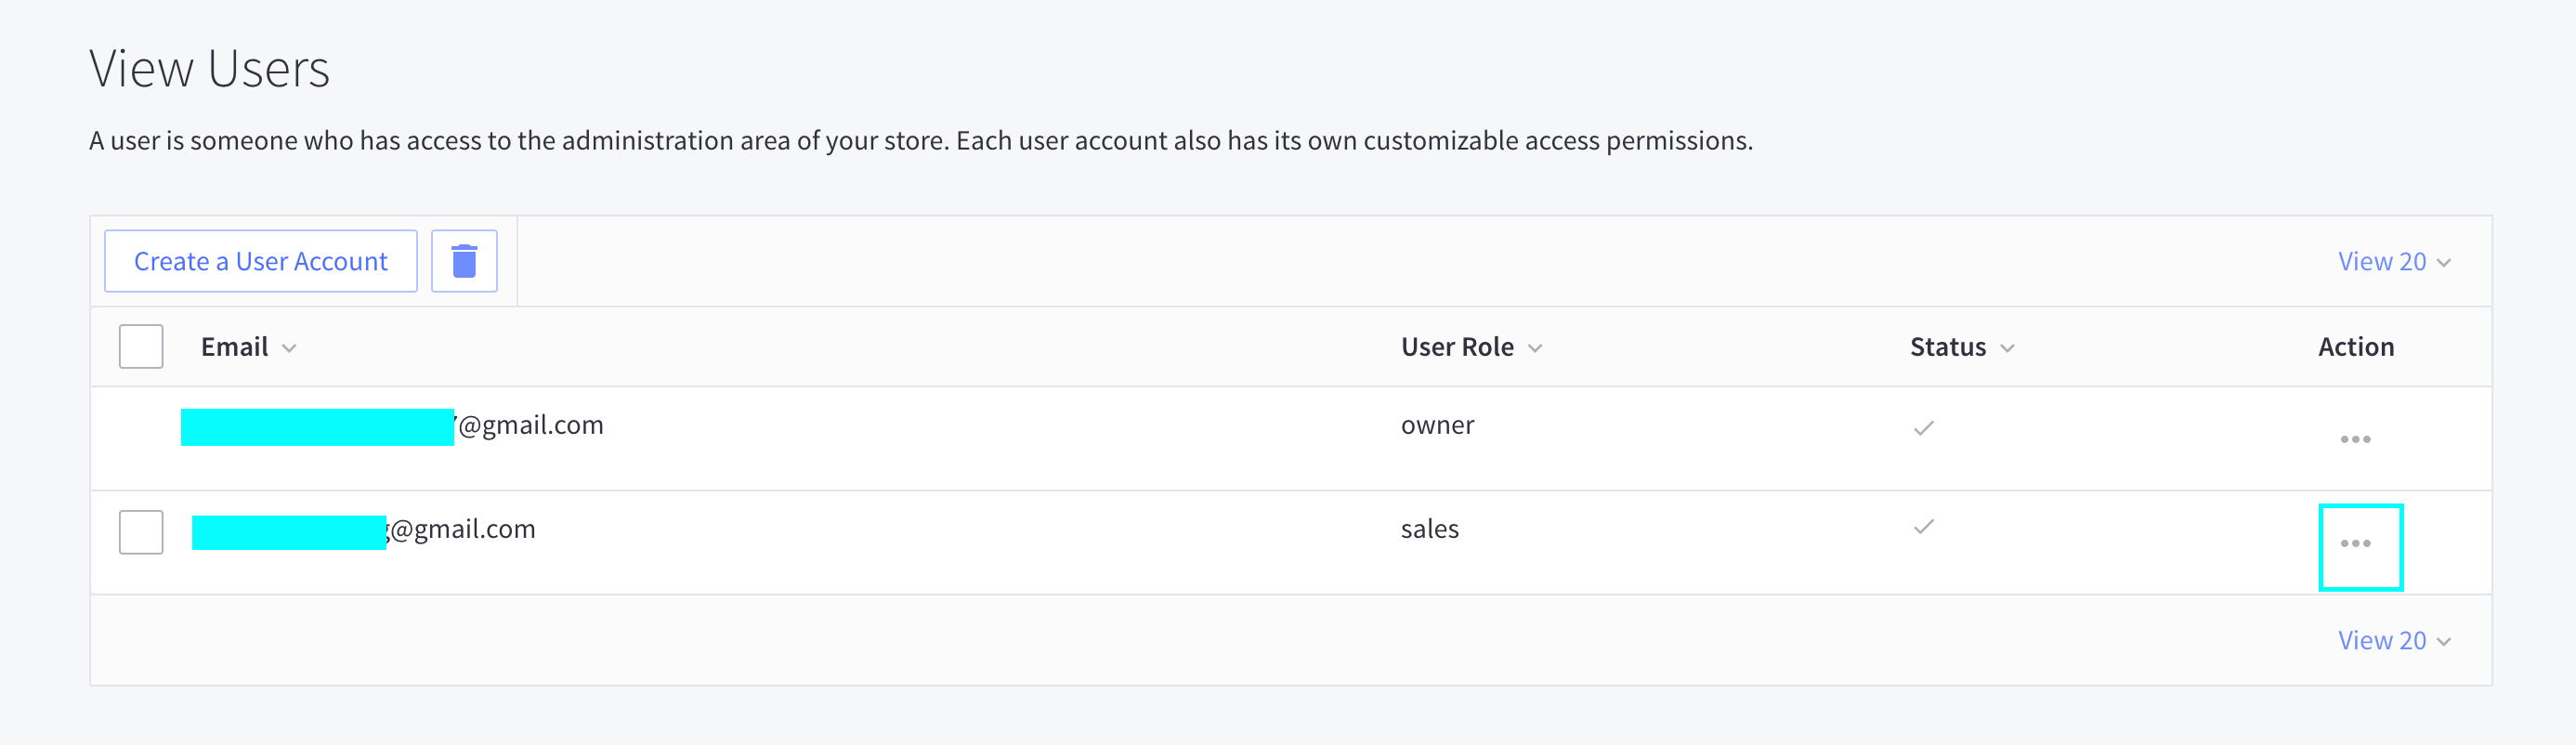The image size is (2576, 745).
Task: Click the Action column header
Action: (x=2355, y=347)
